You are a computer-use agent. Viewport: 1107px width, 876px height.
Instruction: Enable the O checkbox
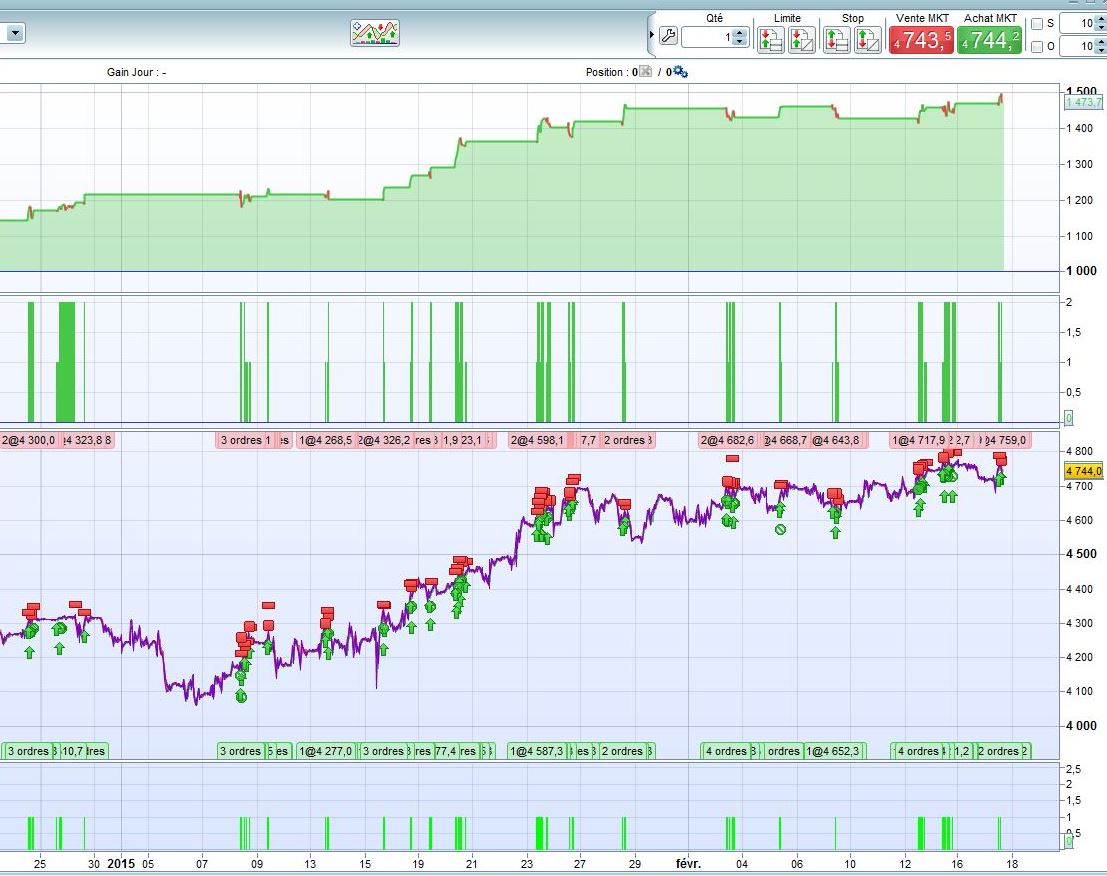point(1036,47)
